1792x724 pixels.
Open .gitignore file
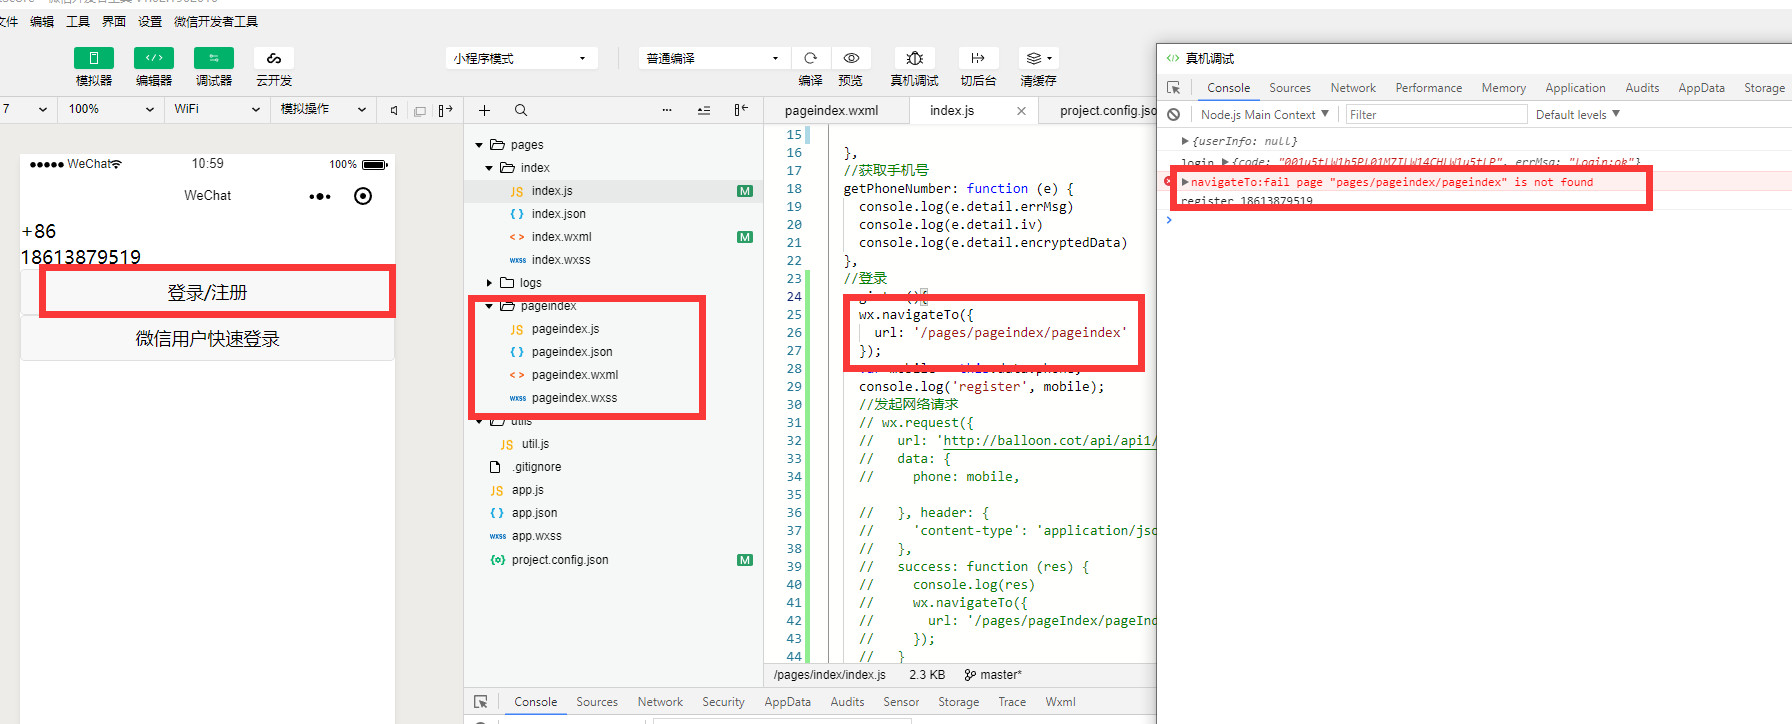pyautogui.click(x=537, y=467)
